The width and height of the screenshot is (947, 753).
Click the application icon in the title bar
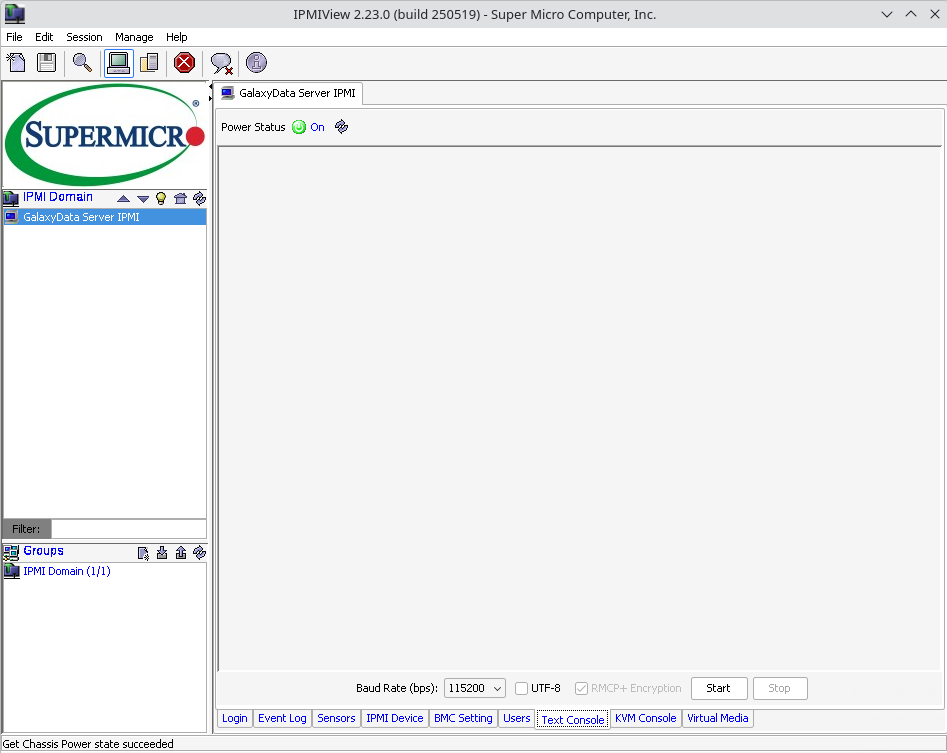[x=14, y=14]
